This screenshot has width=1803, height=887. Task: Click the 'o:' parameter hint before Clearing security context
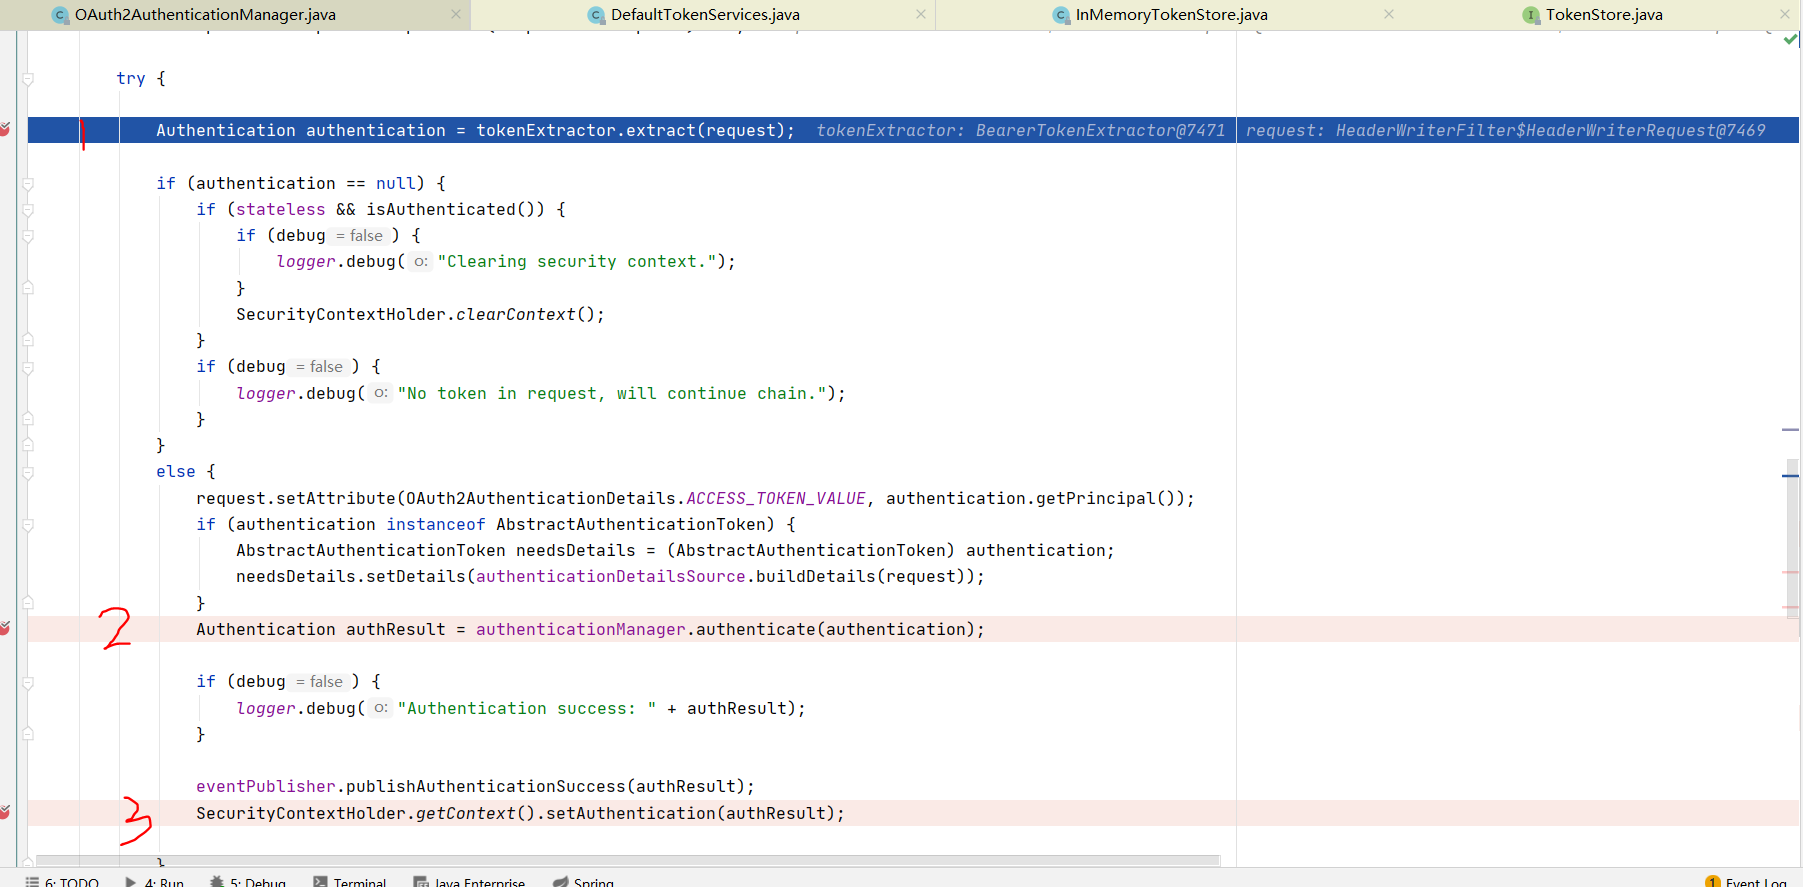point(421,261)
